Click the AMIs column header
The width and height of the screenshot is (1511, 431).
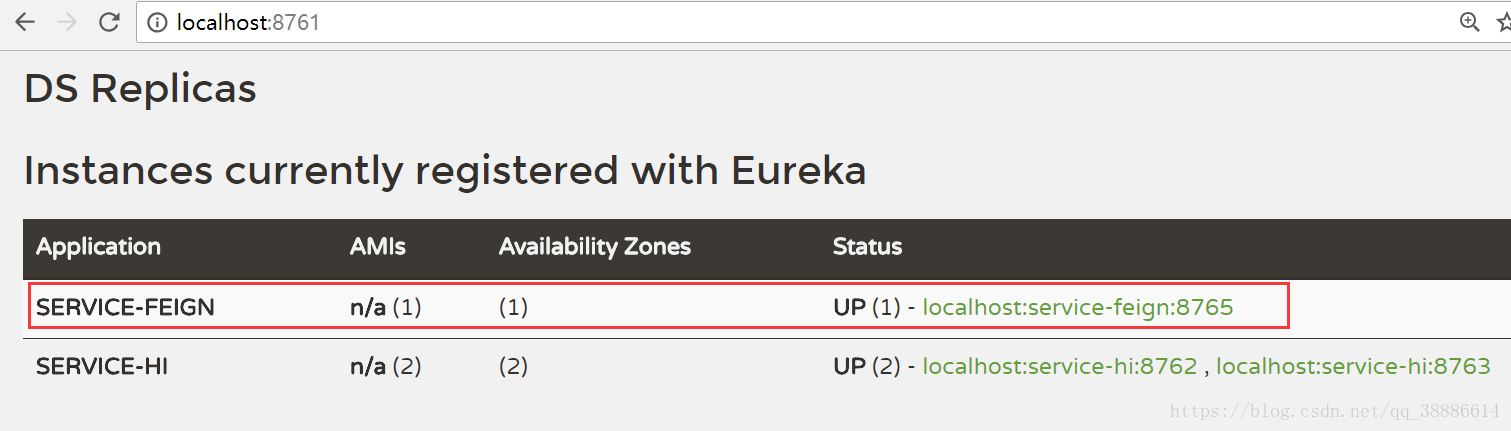click(x=378, y=246)
